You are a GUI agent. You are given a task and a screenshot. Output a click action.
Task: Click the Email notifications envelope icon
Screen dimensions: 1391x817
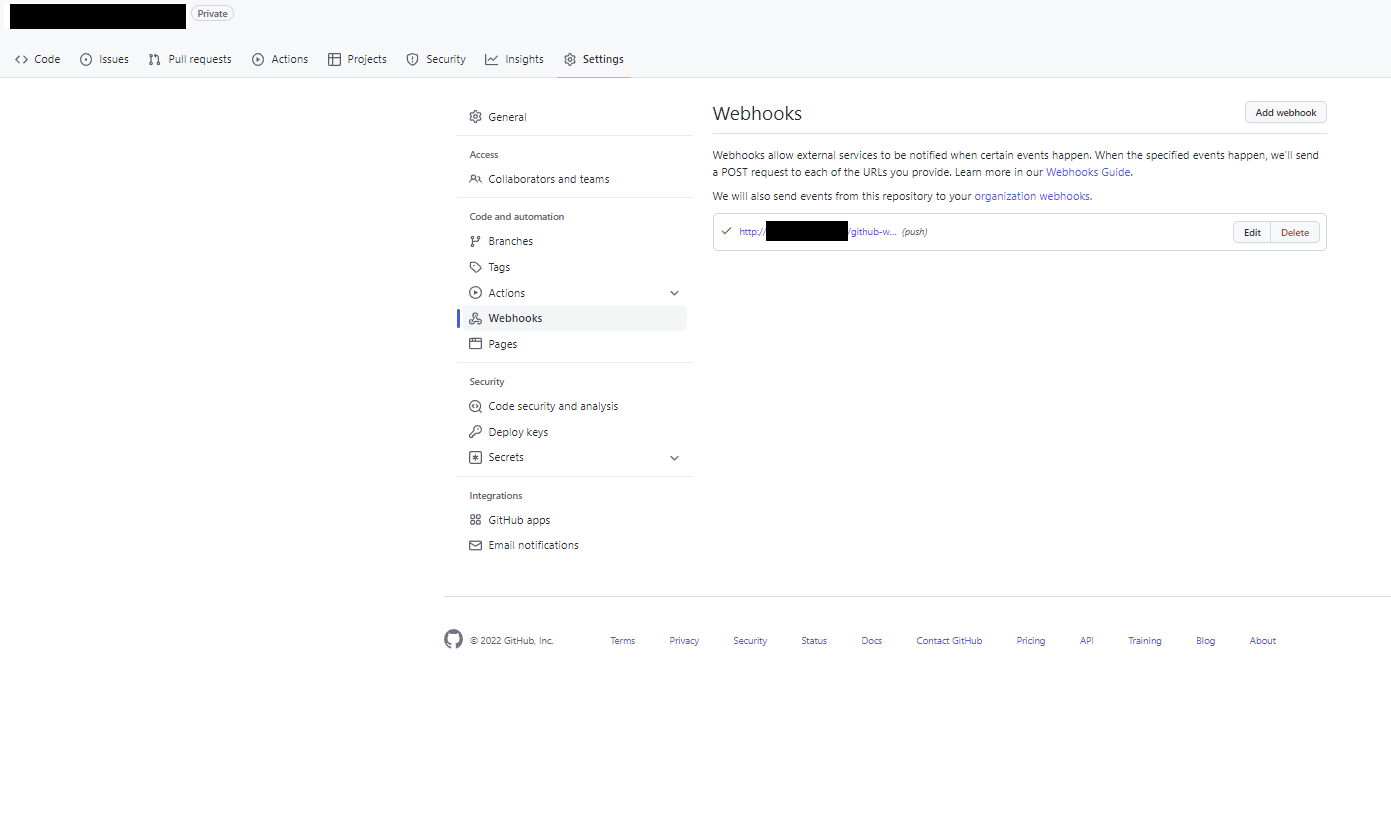click(x=476, y=545)
